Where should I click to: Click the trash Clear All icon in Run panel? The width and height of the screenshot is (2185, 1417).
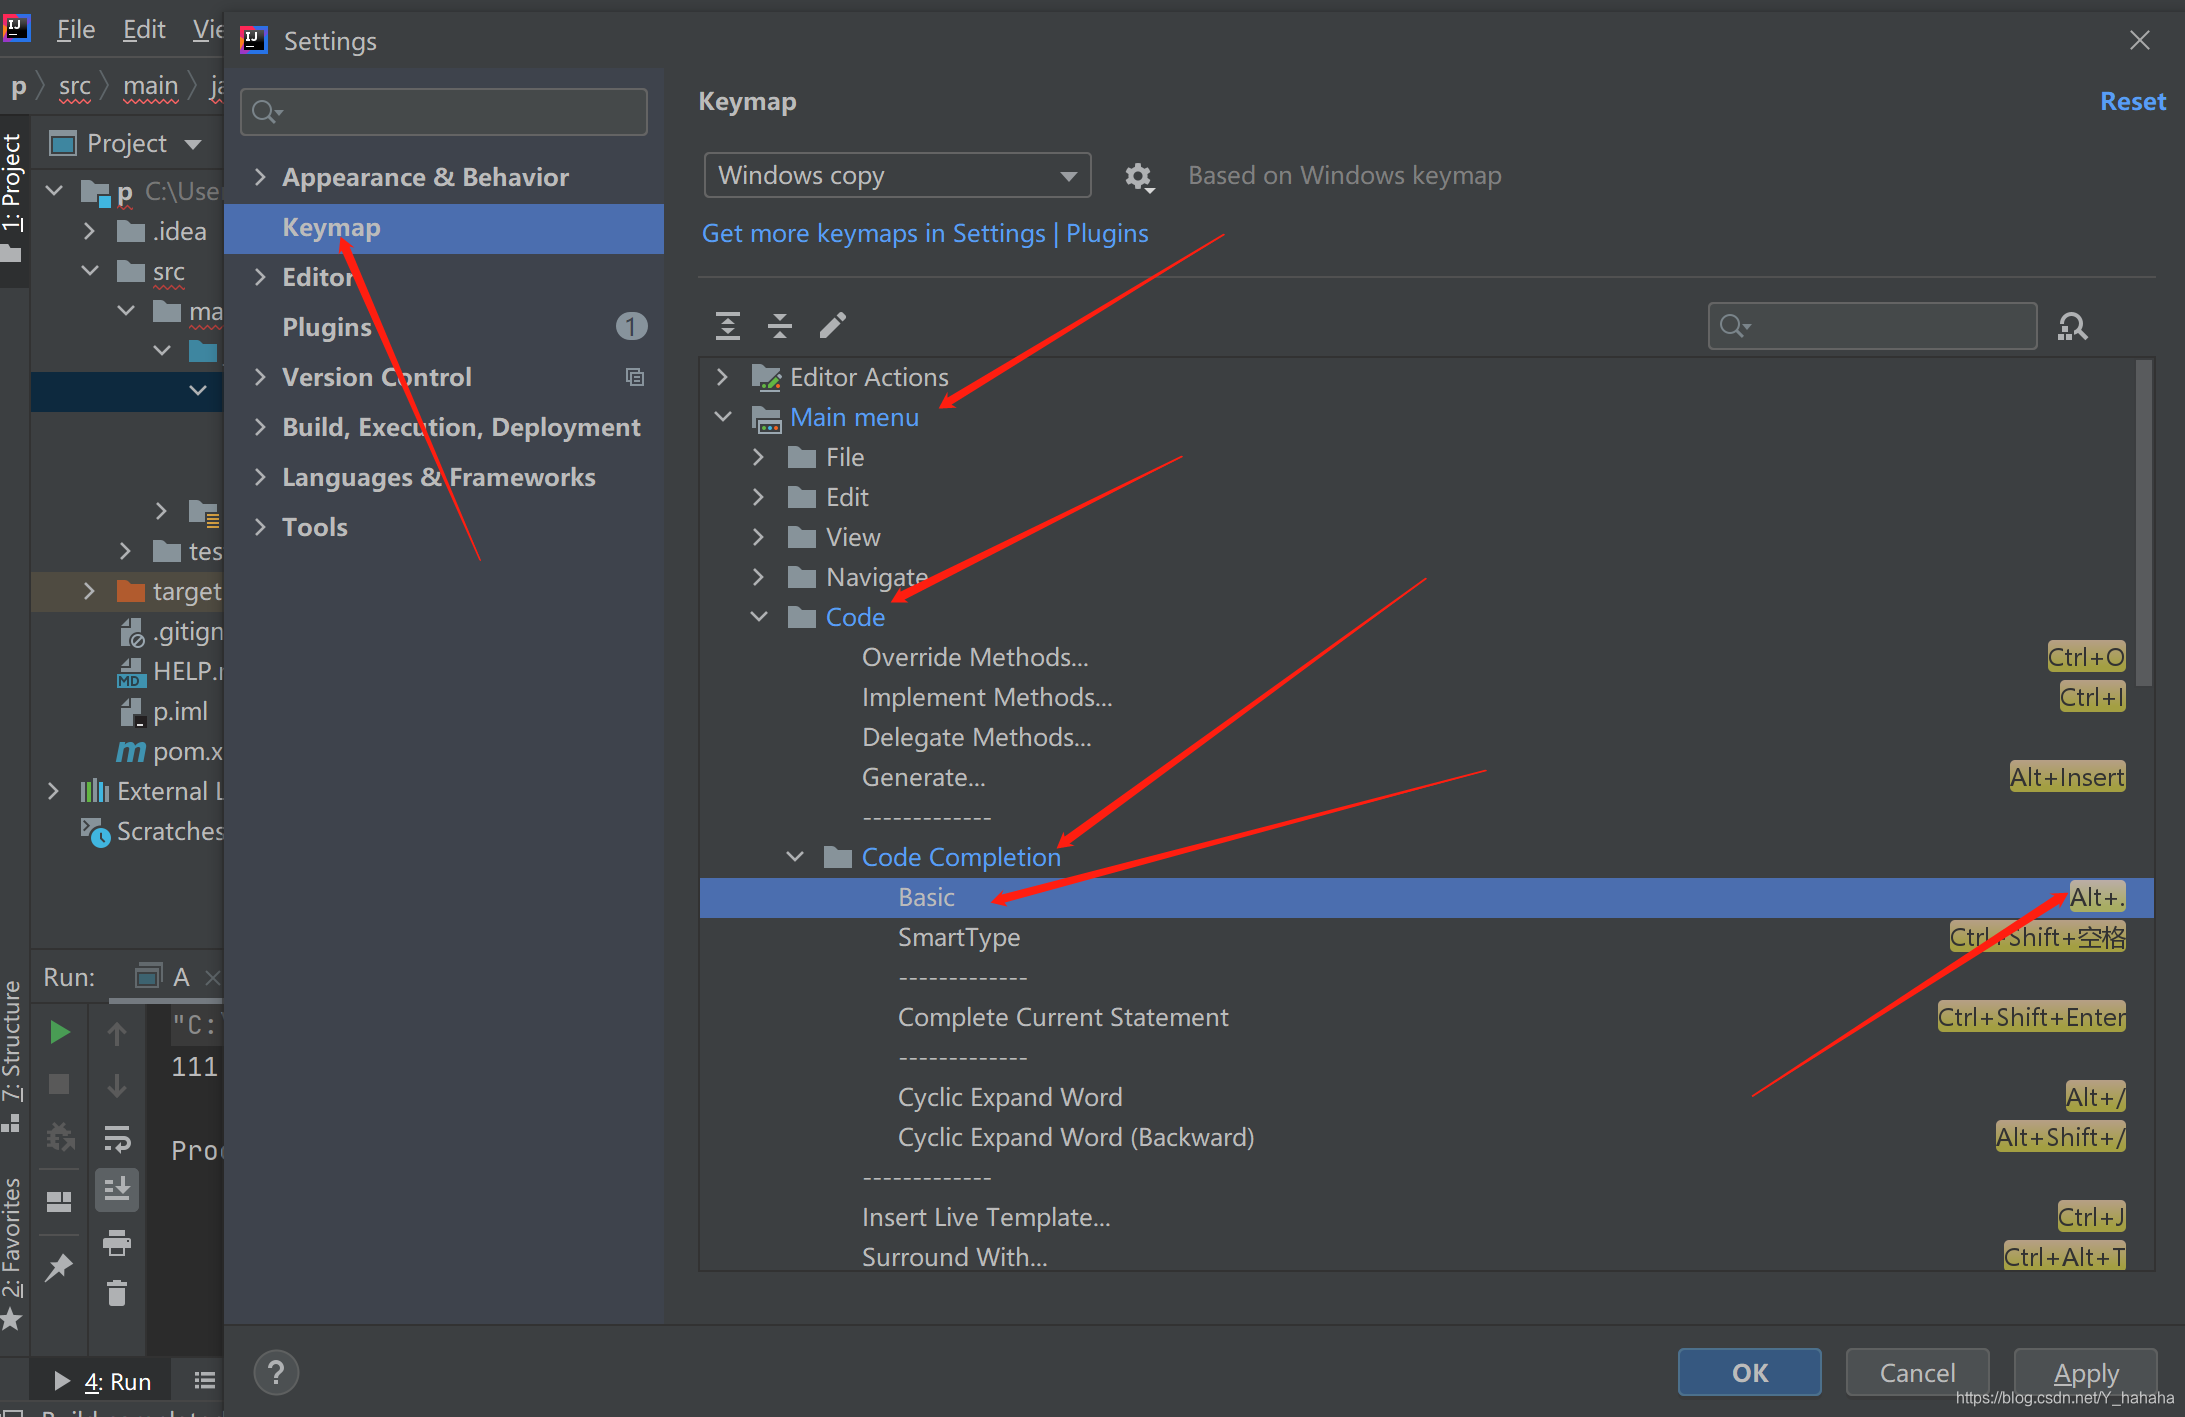tap(117, 1294)
